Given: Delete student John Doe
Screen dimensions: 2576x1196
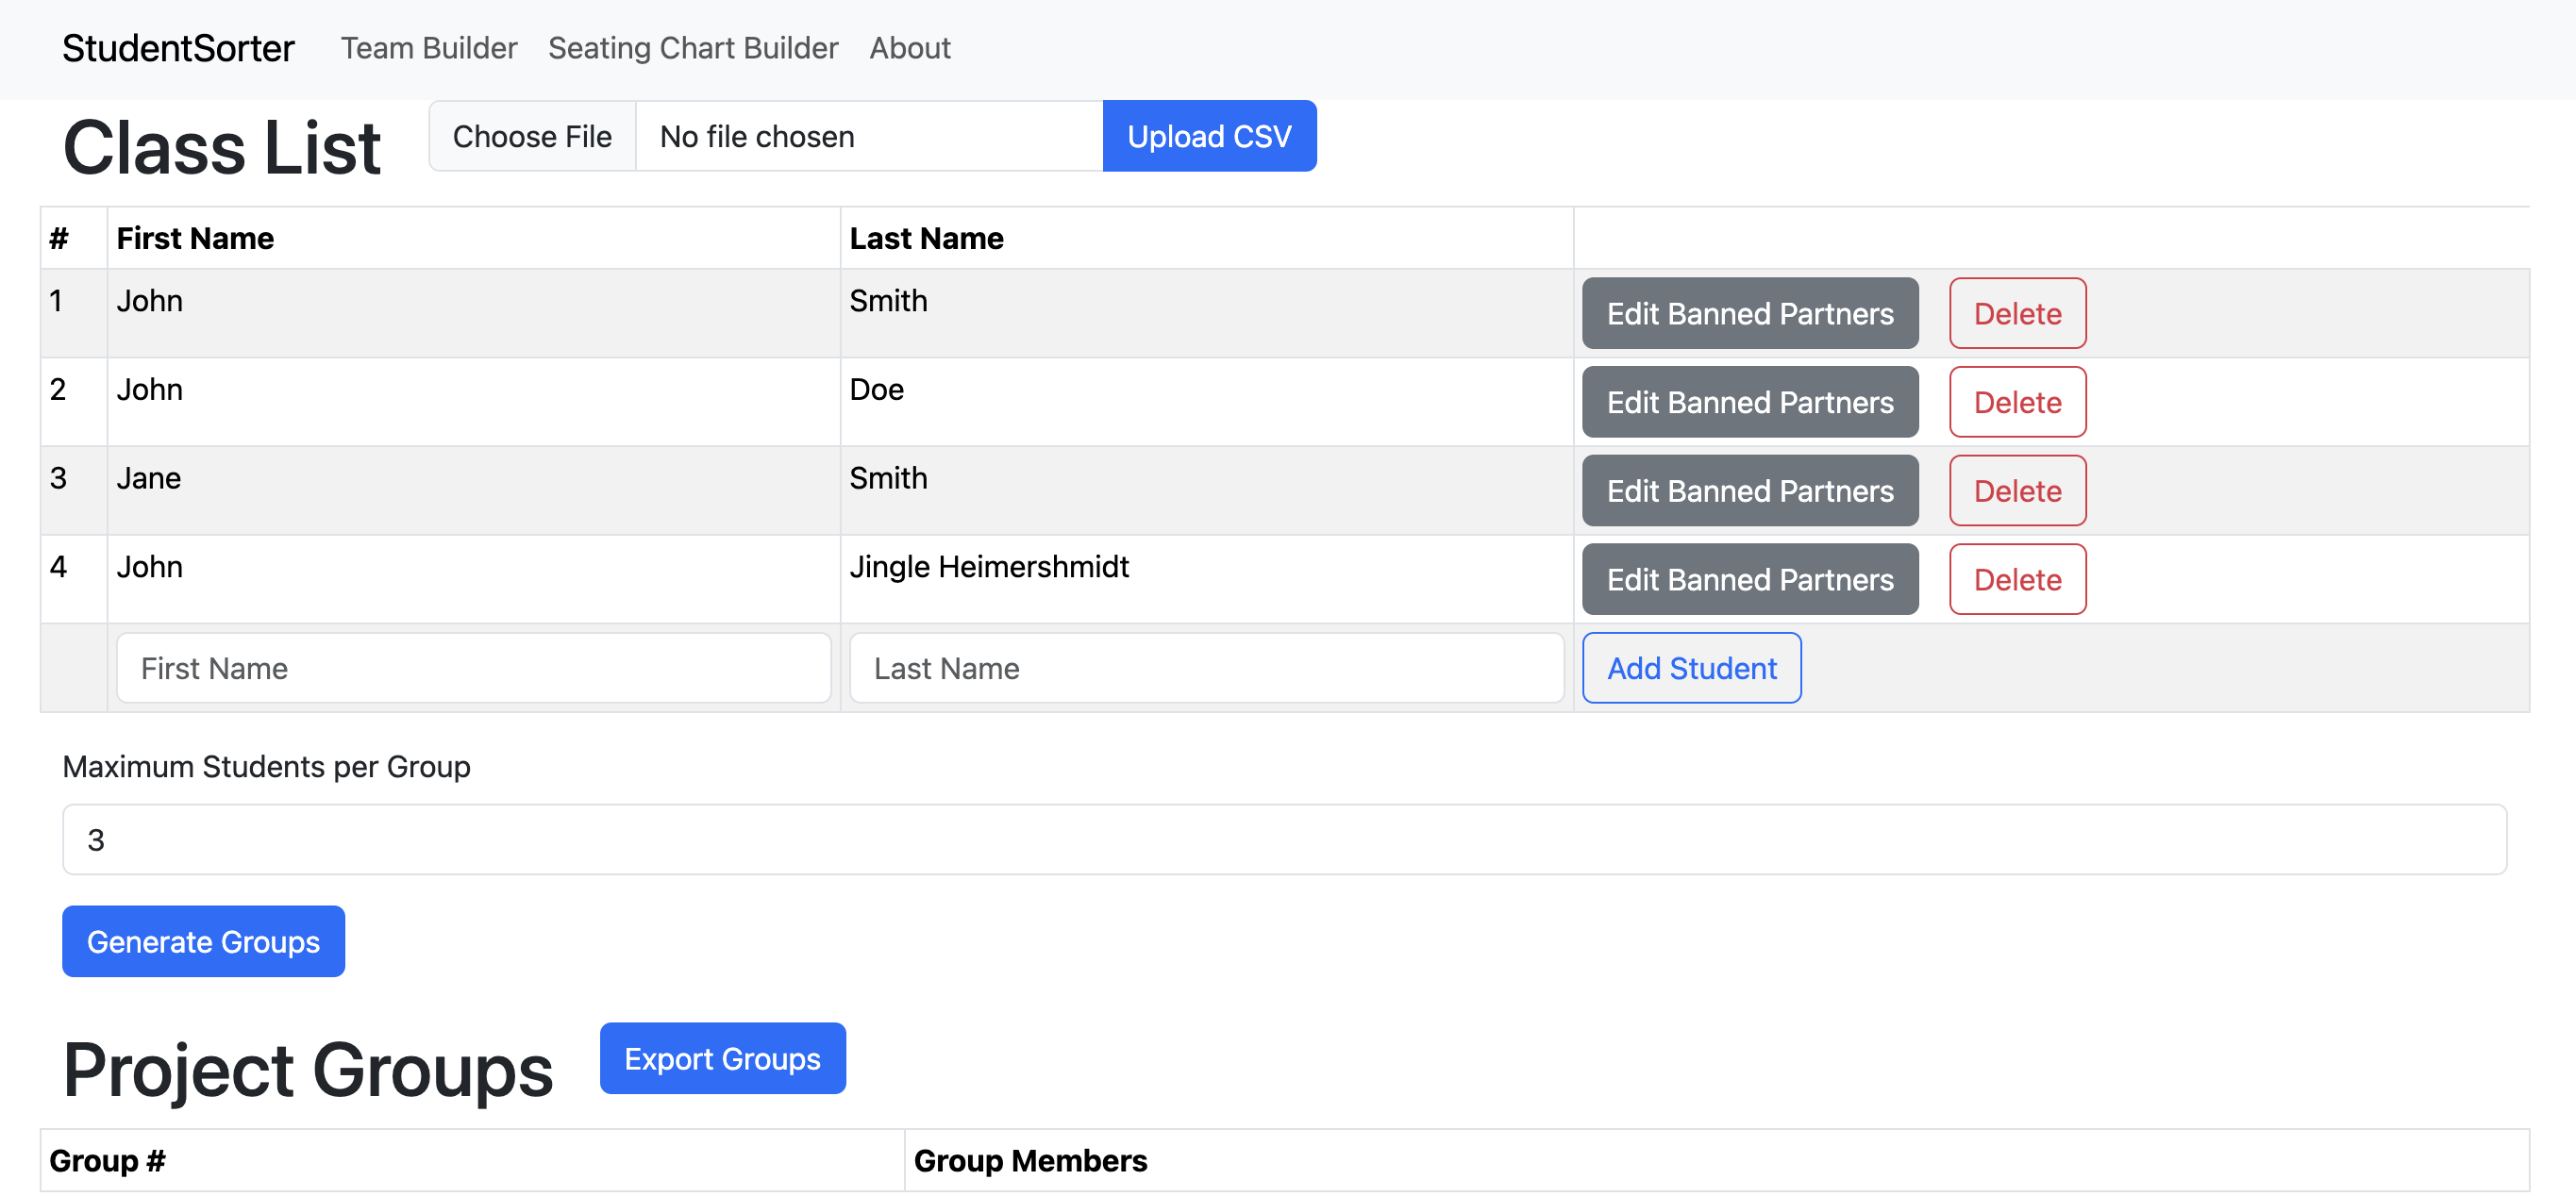Looking at the screenshot, I should tap(2016, 402).
